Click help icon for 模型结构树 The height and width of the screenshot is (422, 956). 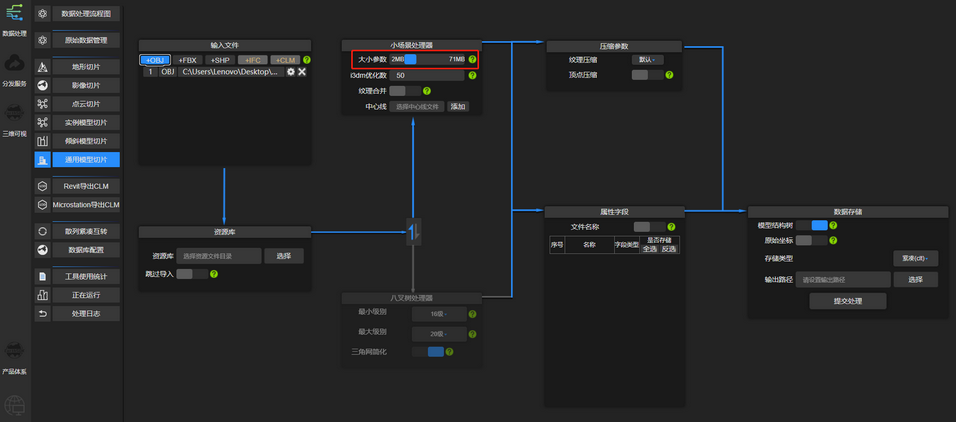tap(833, 225)
